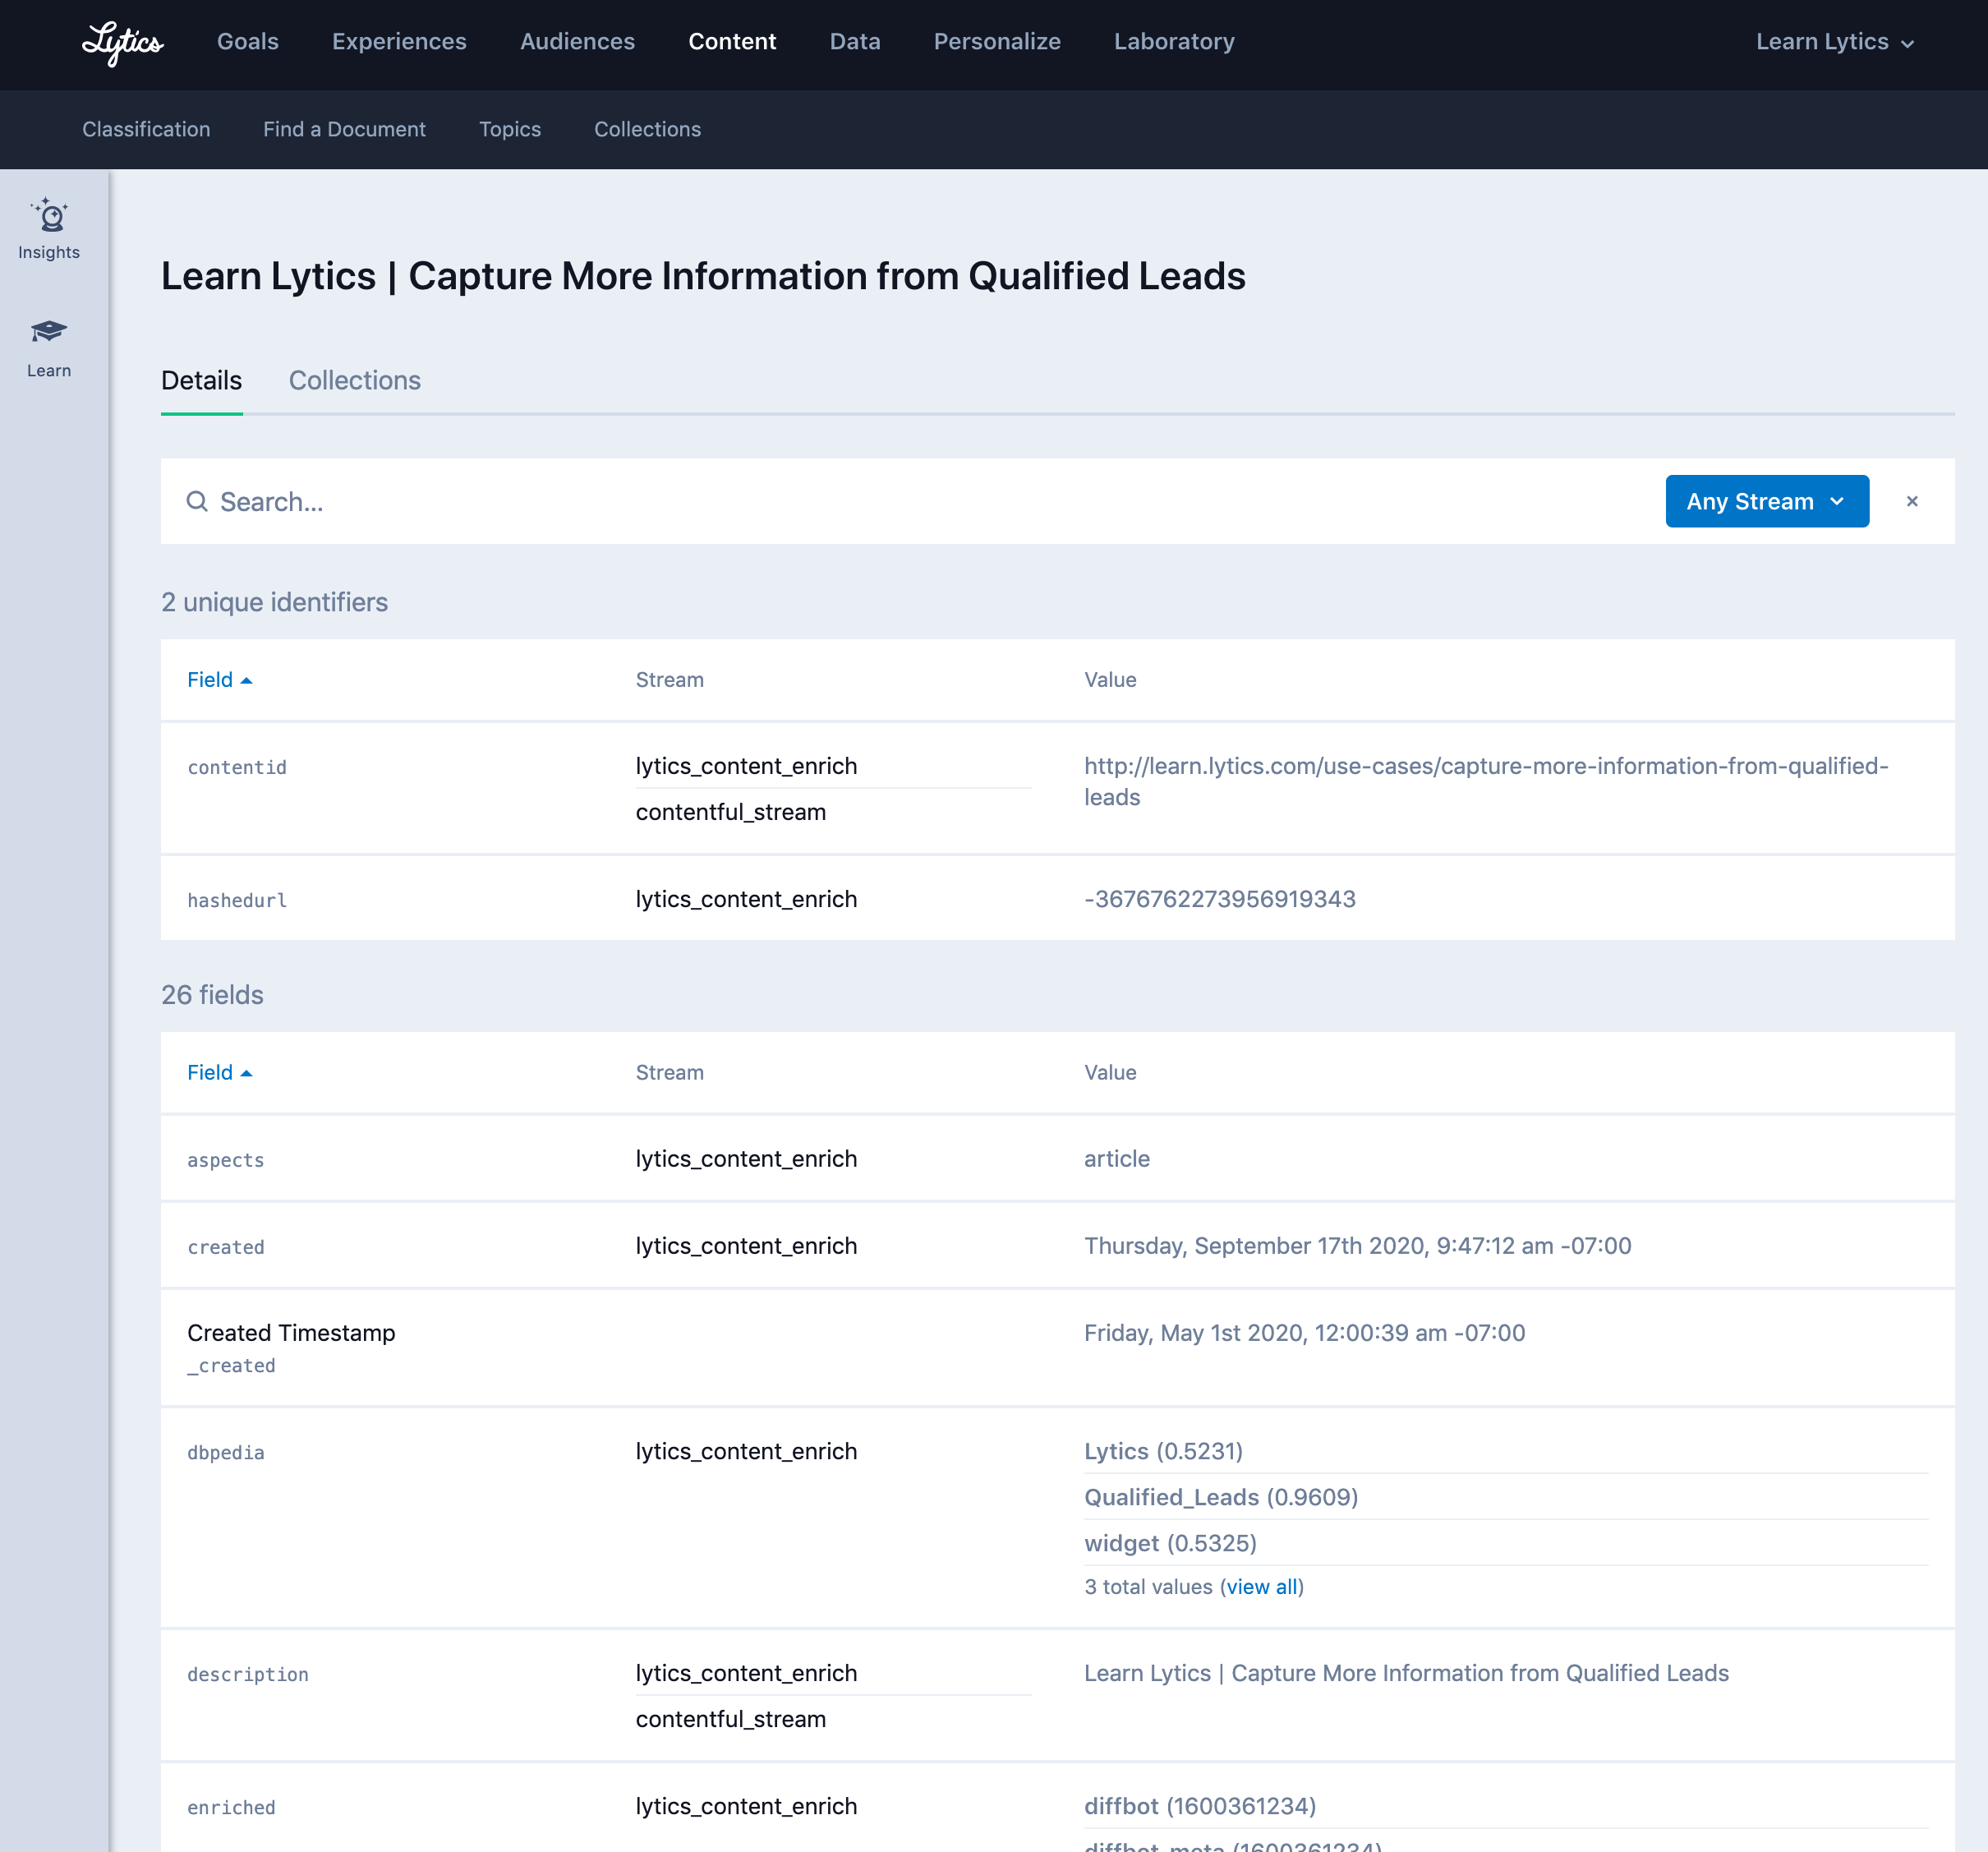1988x1852 pixels.
Task: Click the Topics subnav item
Action: [509, 129]
